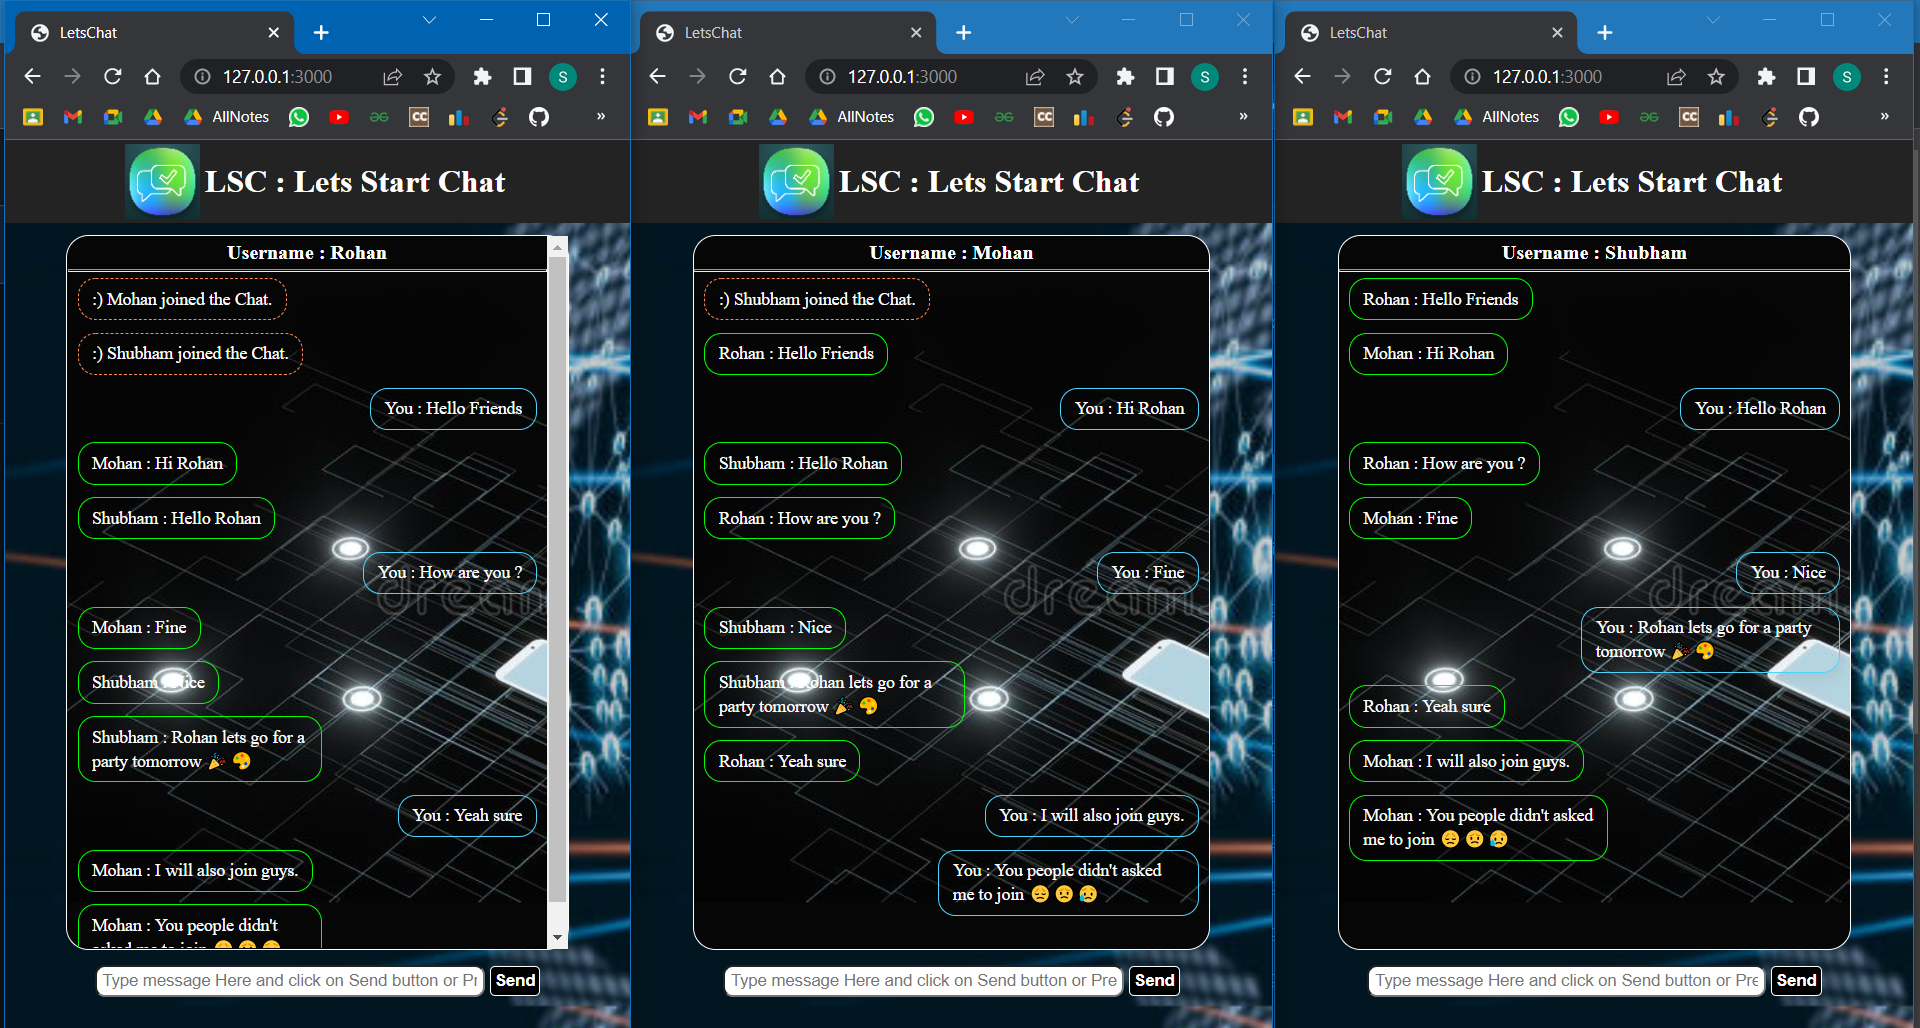Click the Send button in Rohan's window
Viewport: 1920px width, 1028px height.
pyautogui.click(x=515, y=981)
